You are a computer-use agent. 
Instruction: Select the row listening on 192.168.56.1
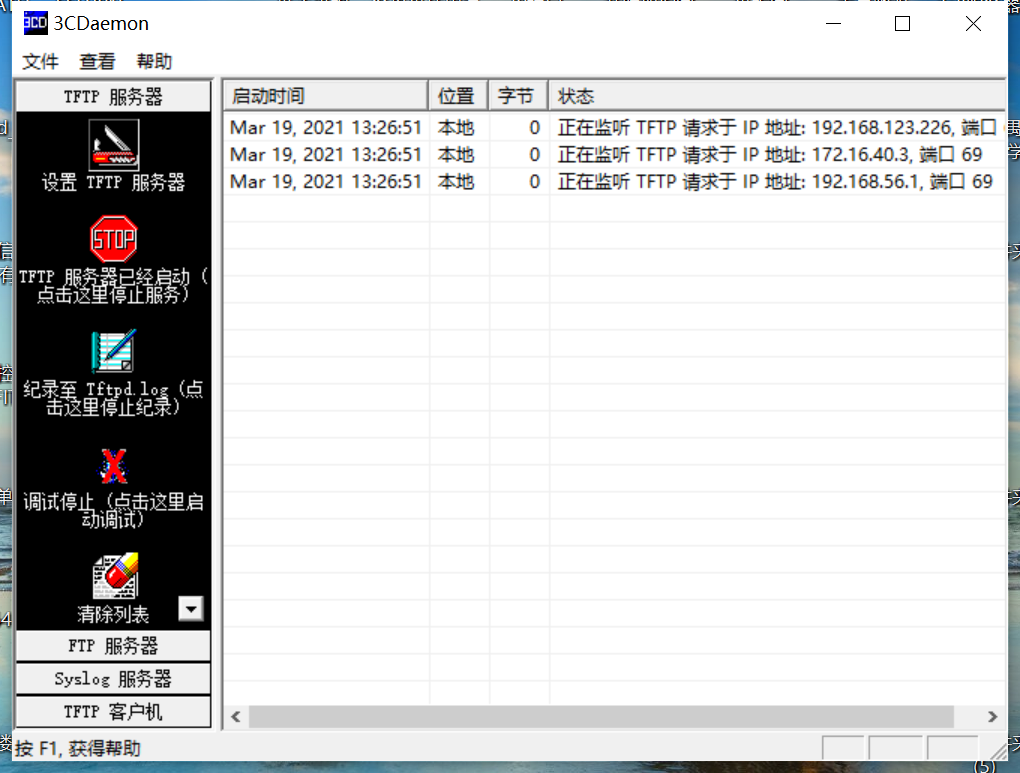pos(615,182)
